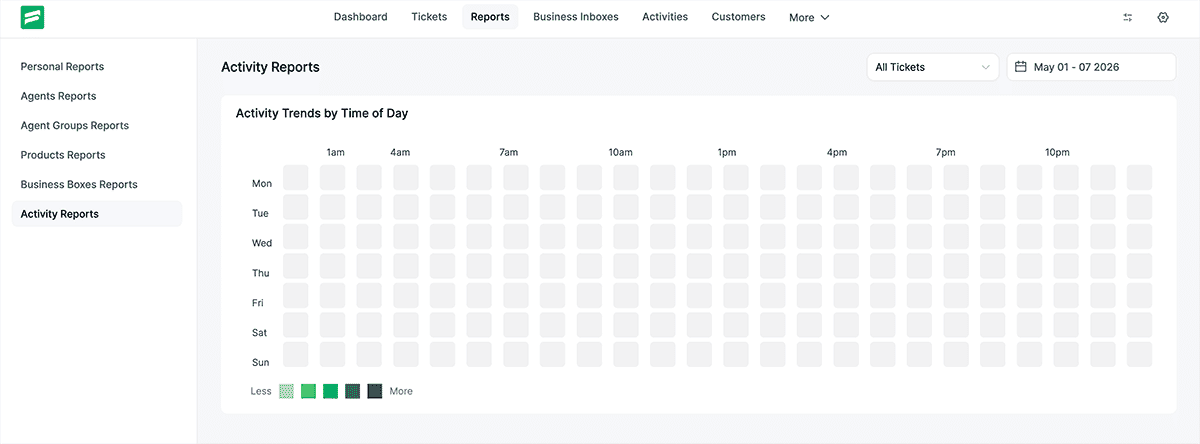Click the Mon row label
Image resolution: width=1200 pixels, height=444 pixels.
coord(262,184)
